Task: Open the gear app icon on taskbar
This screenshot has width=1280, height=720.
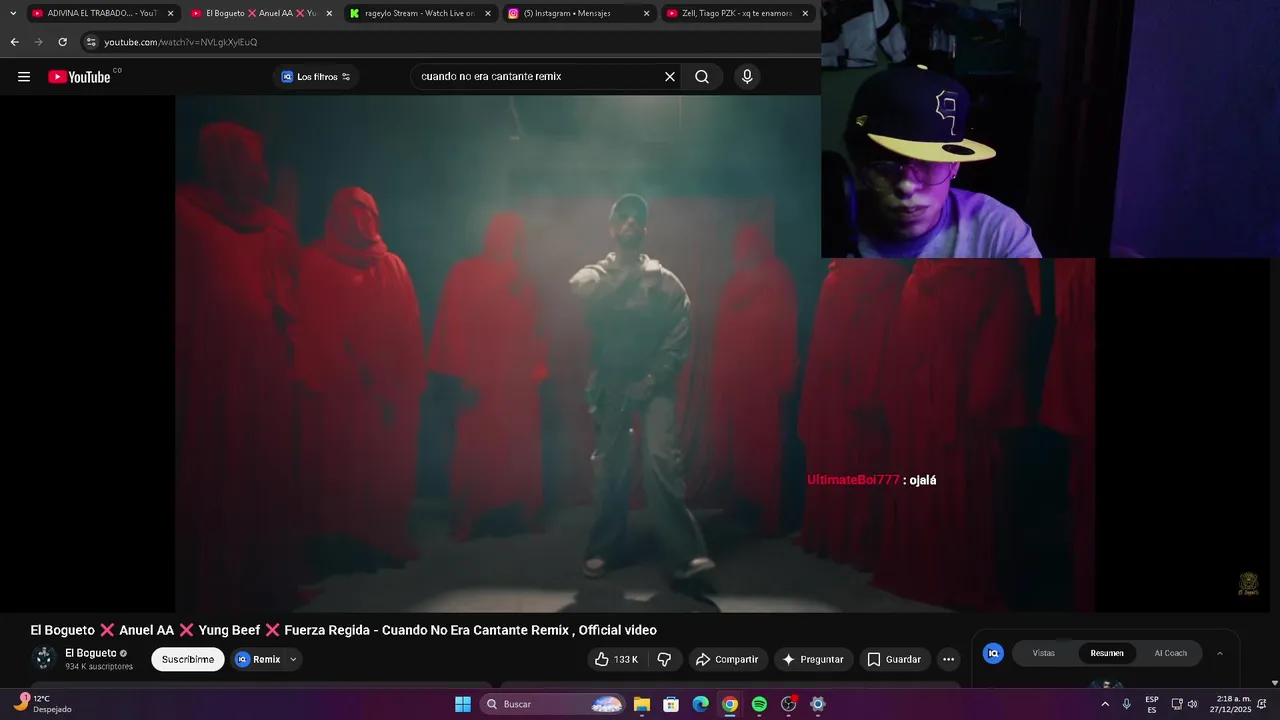Action: 818,704
